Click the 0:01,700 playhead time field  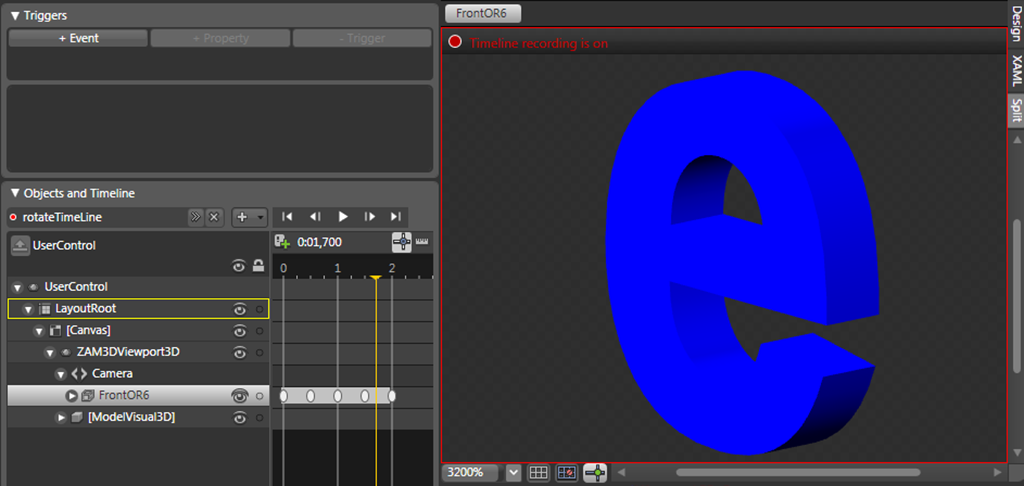click(320, 242)
